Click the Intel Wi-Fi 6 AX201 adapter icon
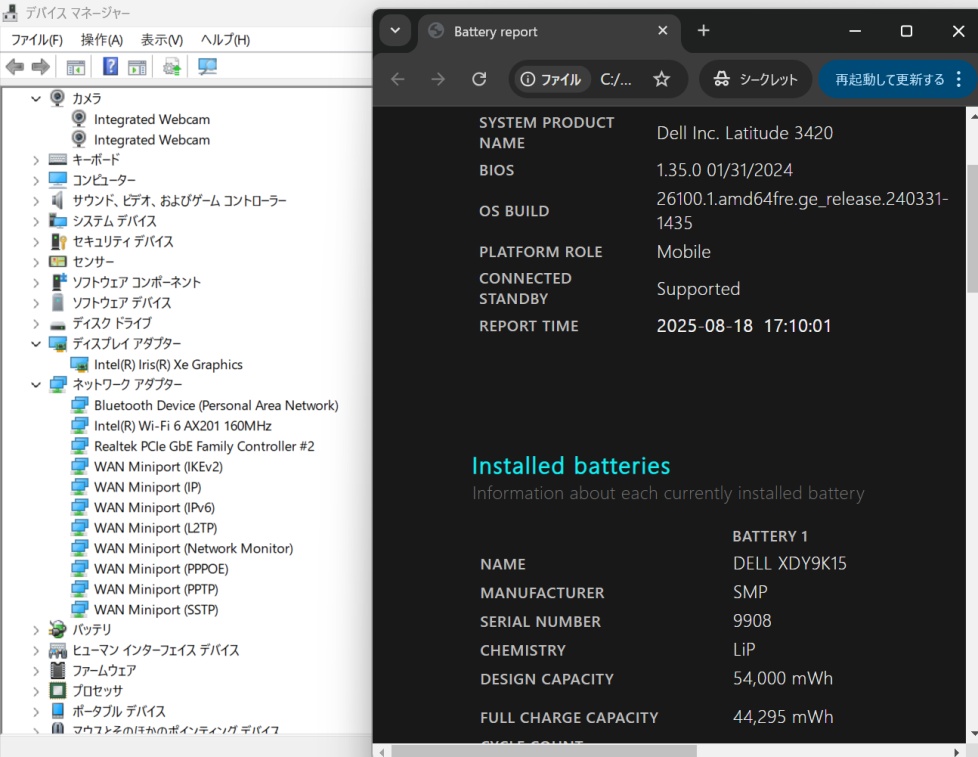Image resolution: width=978 pixels, height=757 pixels. click(79, 425)
